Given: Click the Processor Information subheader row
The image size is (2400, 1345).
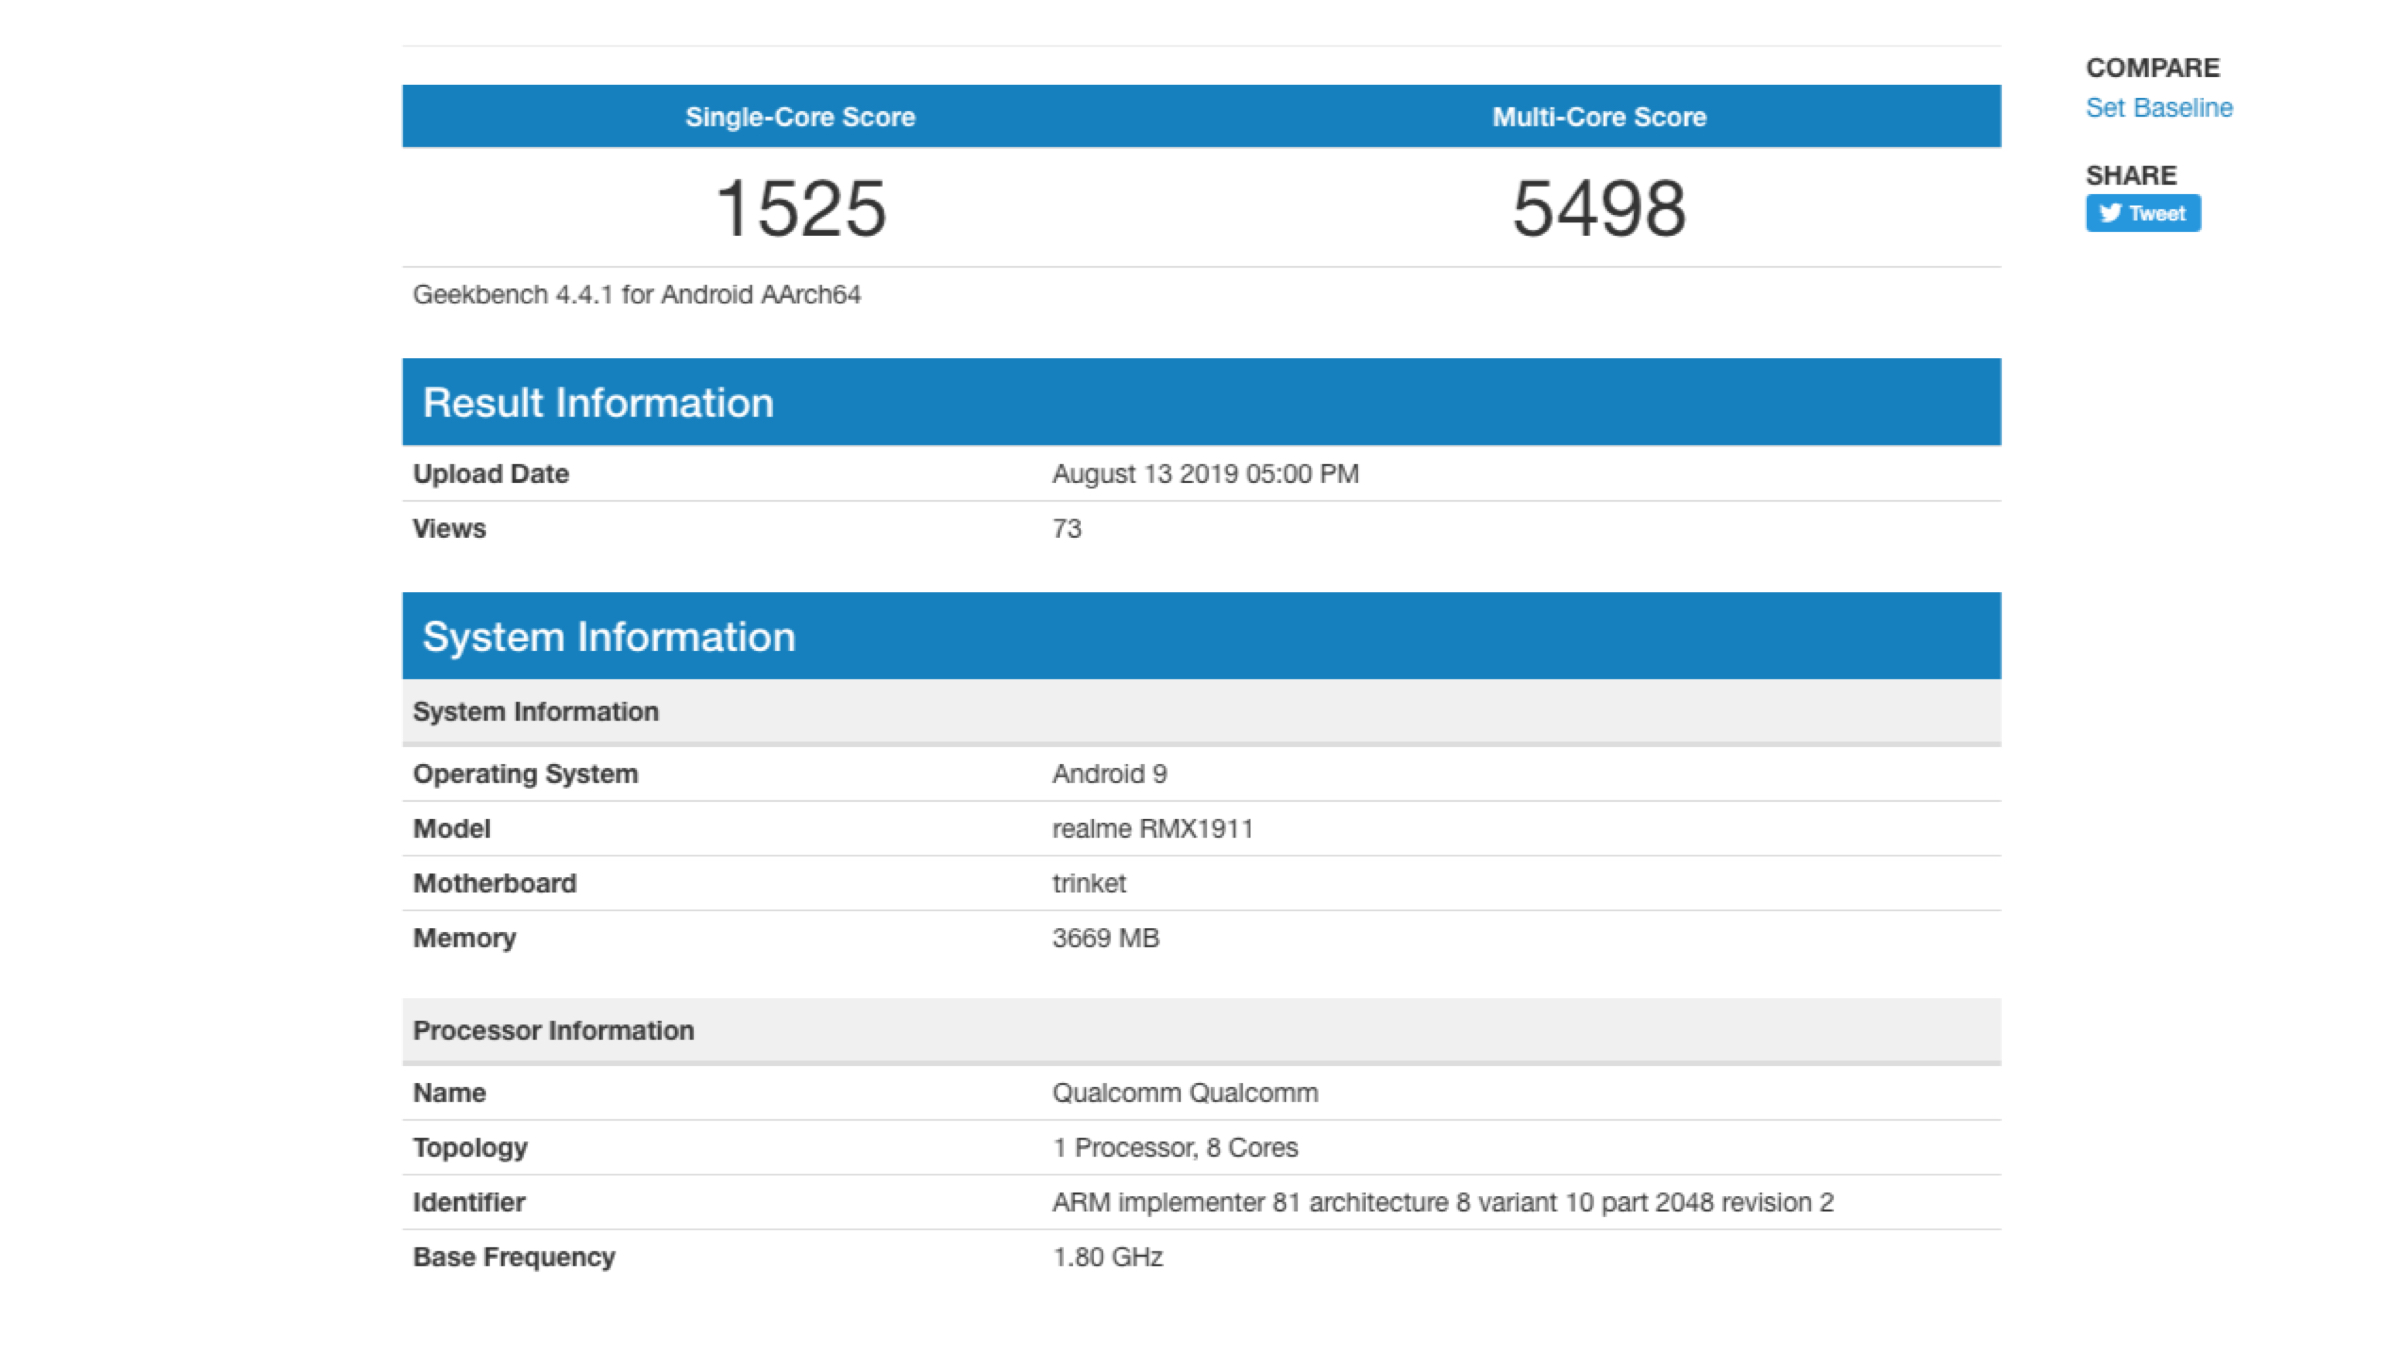Looking at the screenshot, I should [553, 1030].
